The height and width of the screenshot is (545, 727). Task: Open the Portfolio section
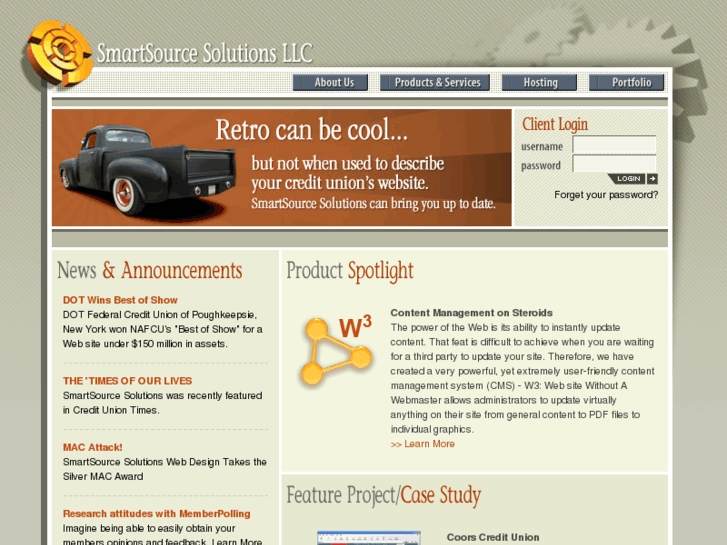coord(626,83)
